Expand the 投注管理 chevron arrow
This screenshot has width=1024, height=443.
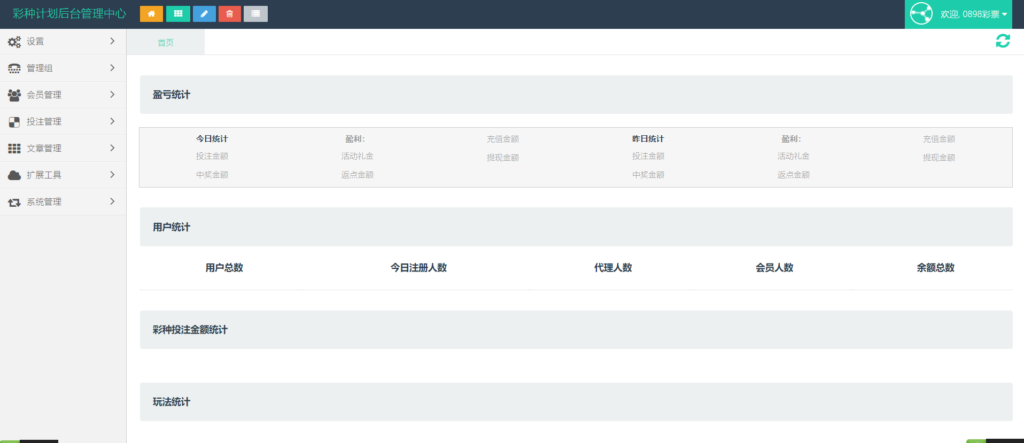[112, 122]
